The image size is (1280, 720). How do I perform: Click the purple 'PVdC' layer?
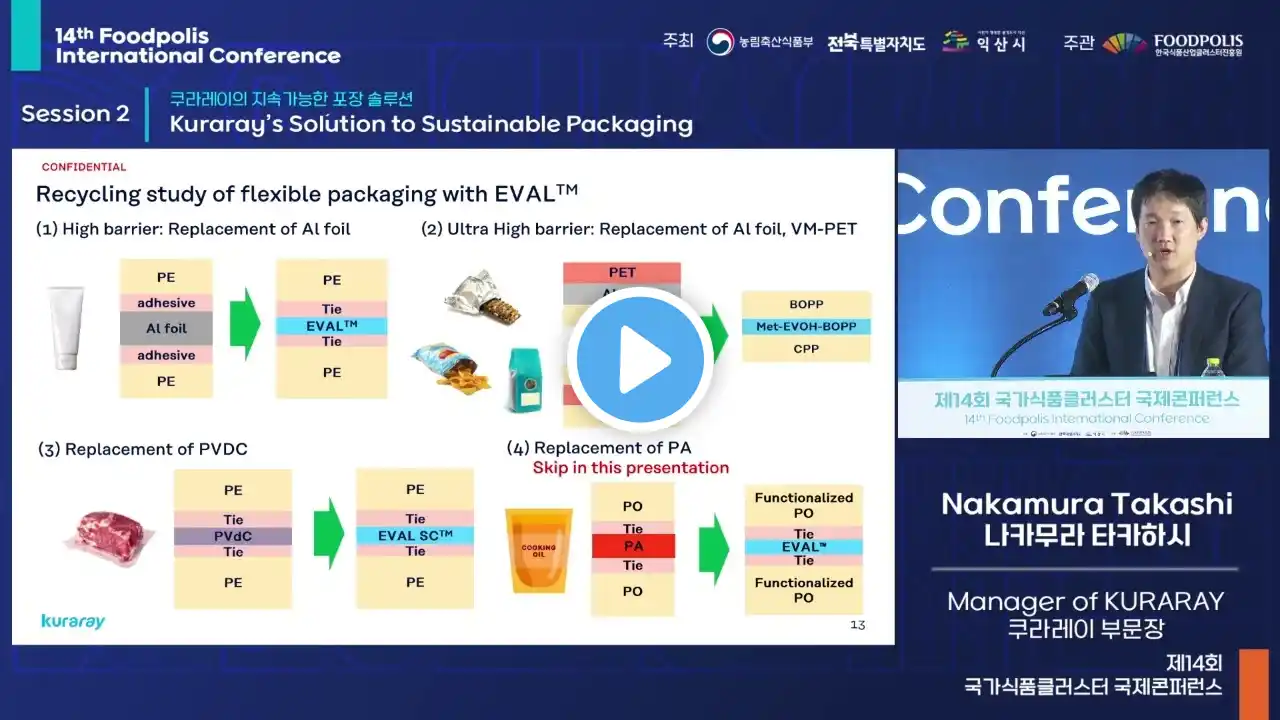click(x=233, y=536)
